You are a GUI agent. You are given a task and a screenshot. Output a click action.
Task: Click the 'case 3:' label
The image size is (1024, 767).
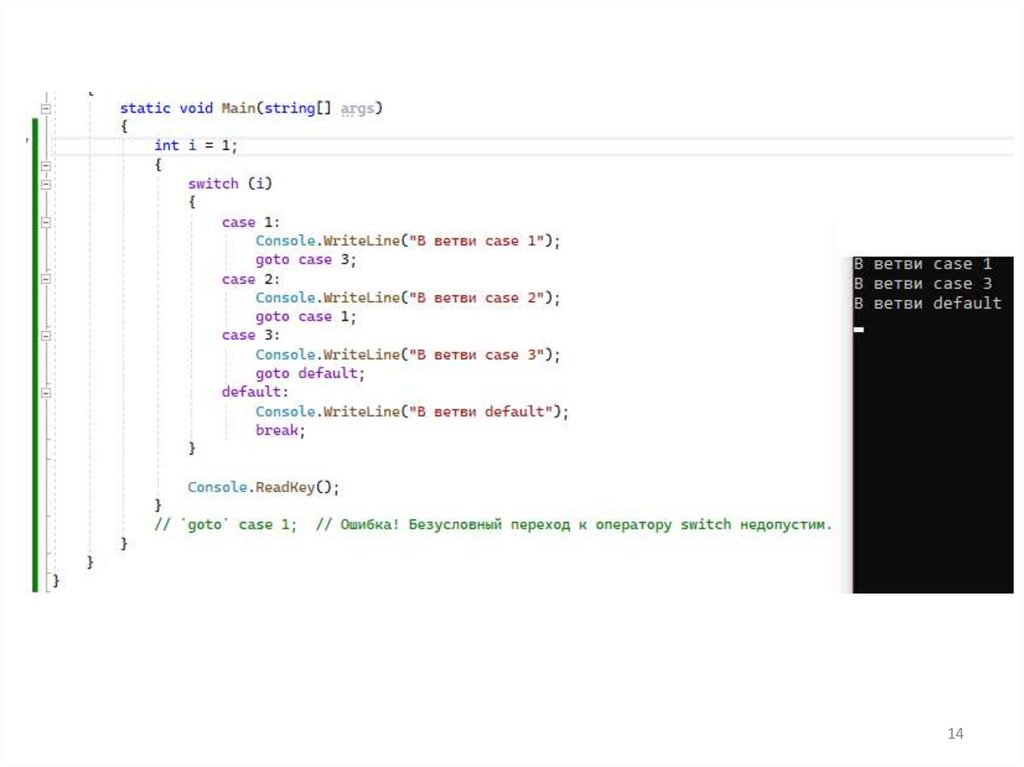[x=251, y=335]
